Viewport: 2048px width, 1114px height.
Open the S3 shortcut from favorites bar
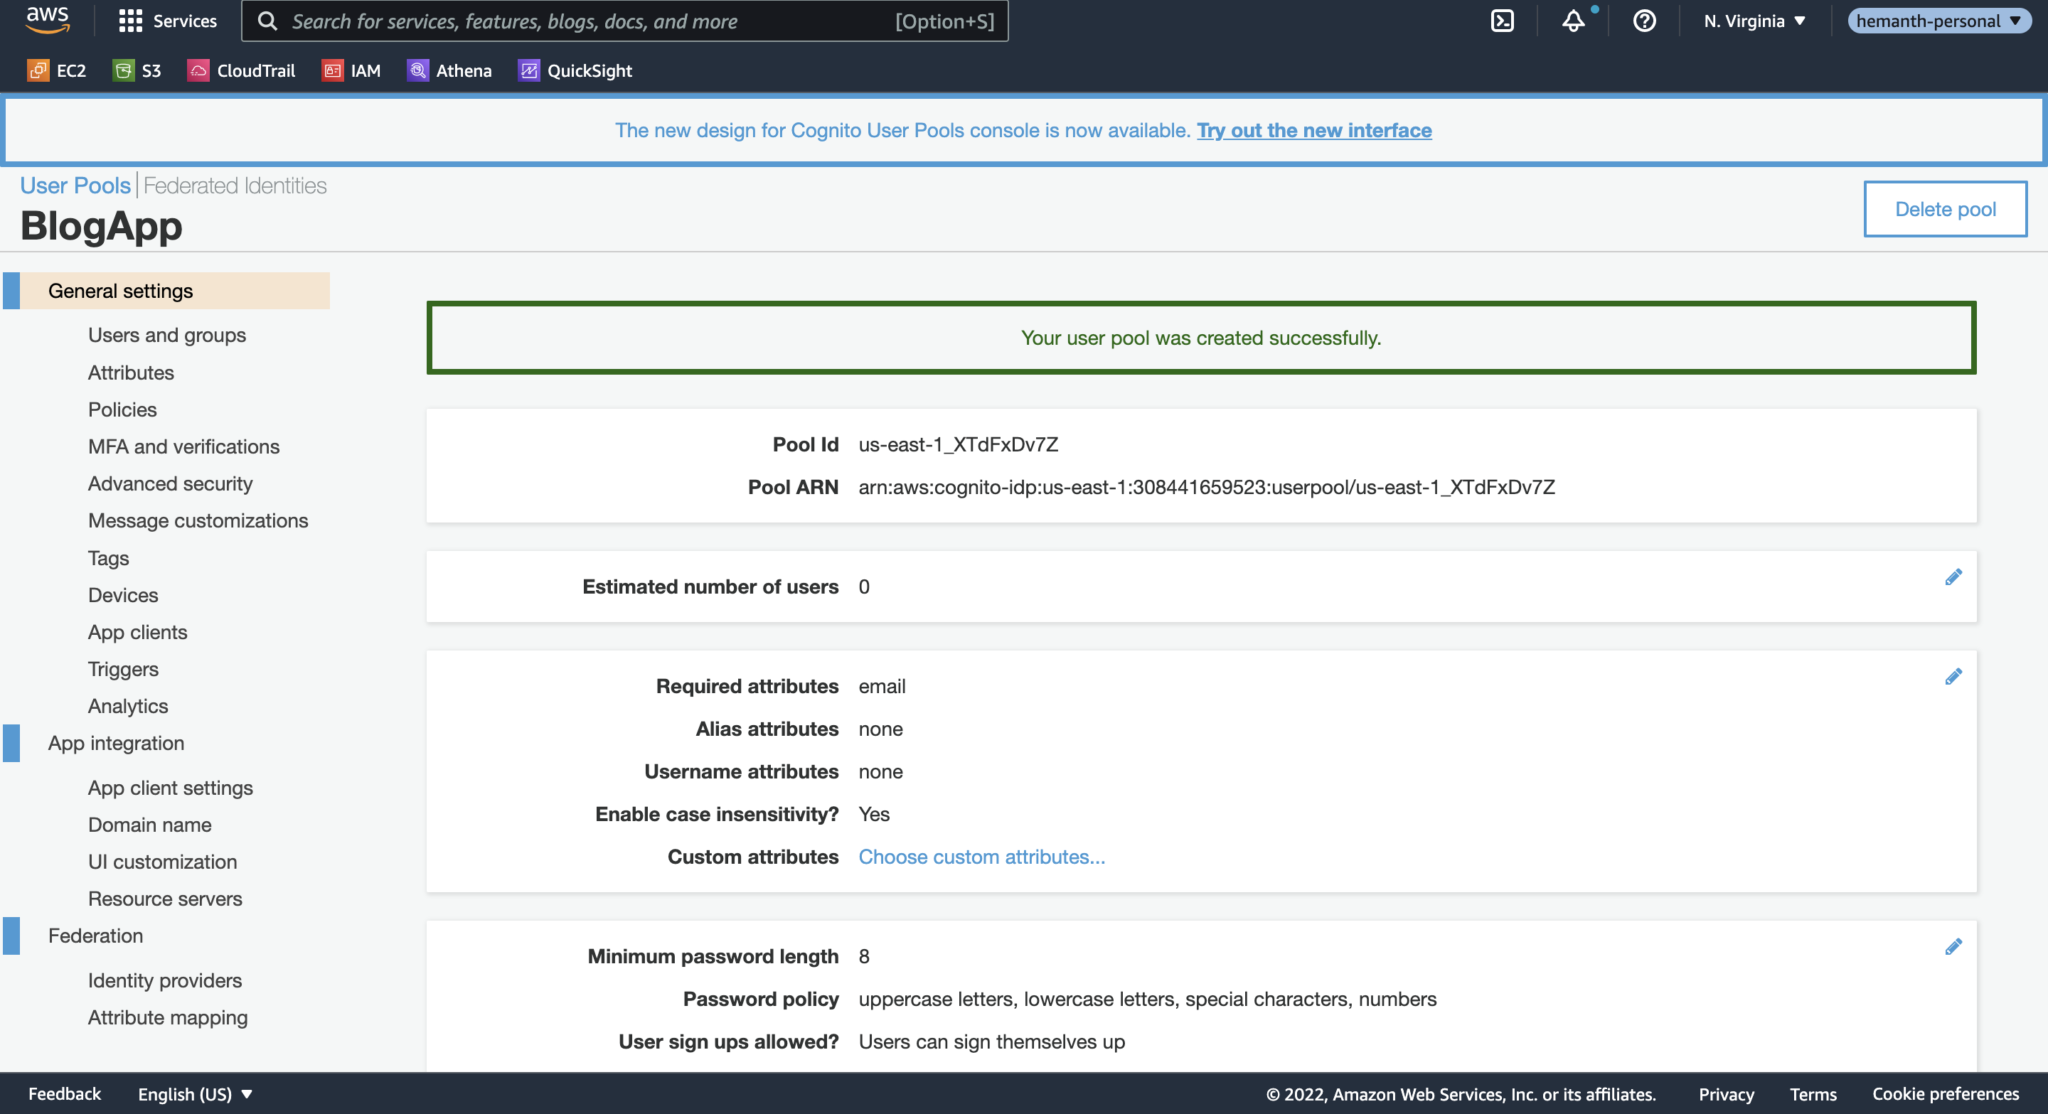[x=137, y=70]
